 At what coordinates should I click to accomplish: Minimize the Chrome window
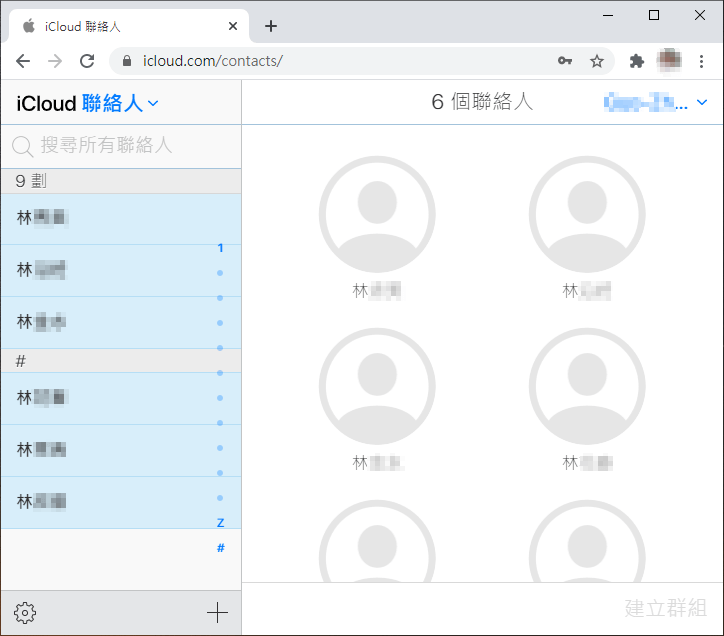click(x=608, y=15)
